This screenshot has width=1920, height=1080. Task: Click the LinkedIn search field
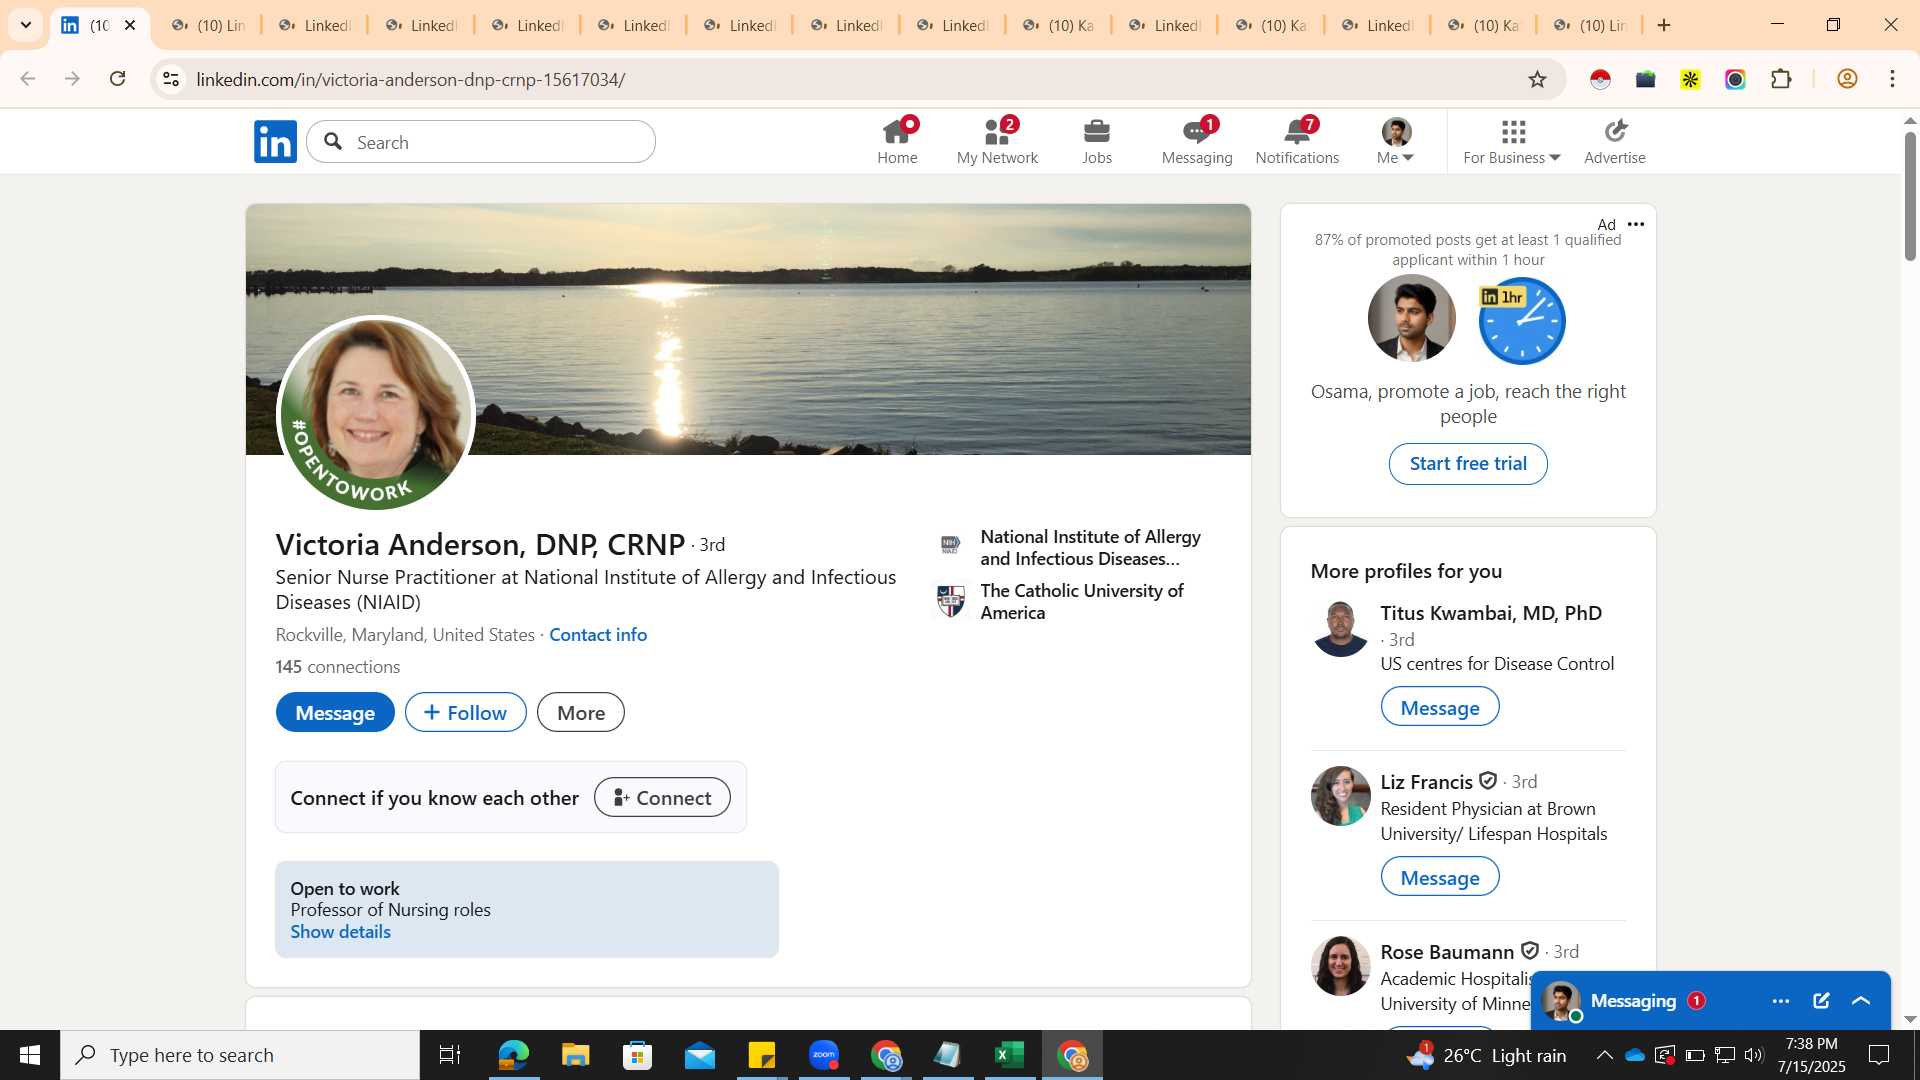click(481, 141)
